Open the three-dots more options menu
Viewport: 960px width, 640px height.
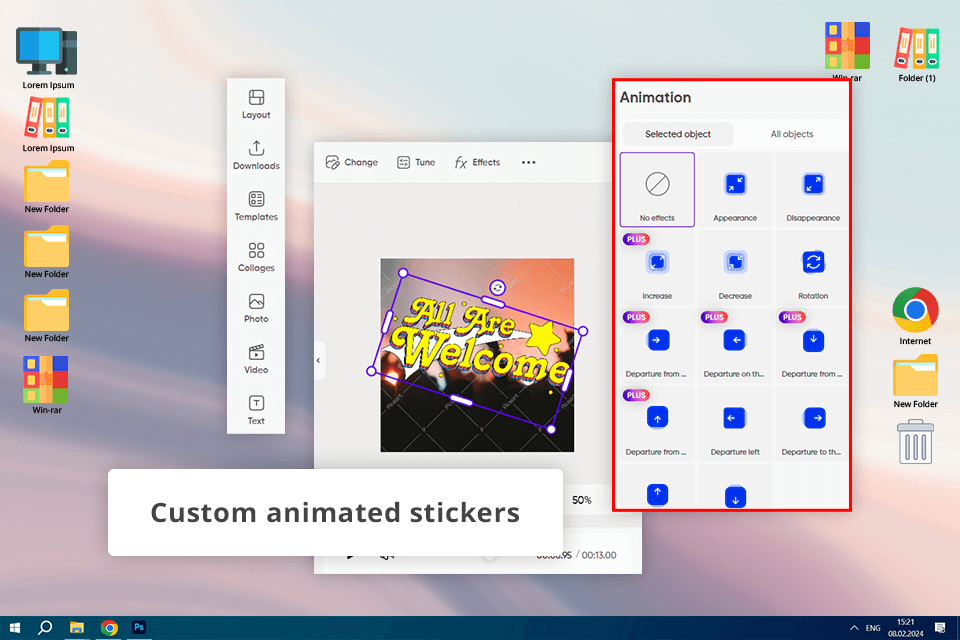pyautogui.click(x=528, y=162)
